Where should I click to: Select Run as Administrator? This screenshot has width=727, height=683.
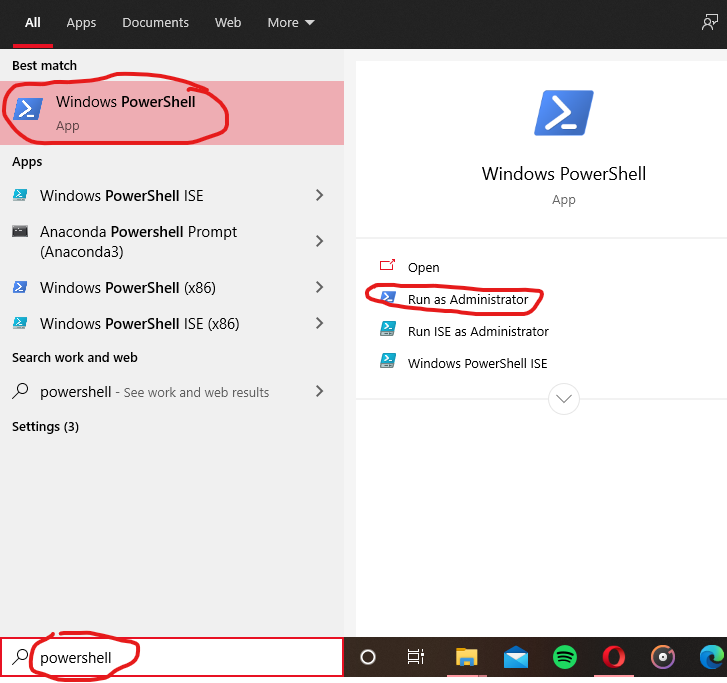tap(467, 299)
